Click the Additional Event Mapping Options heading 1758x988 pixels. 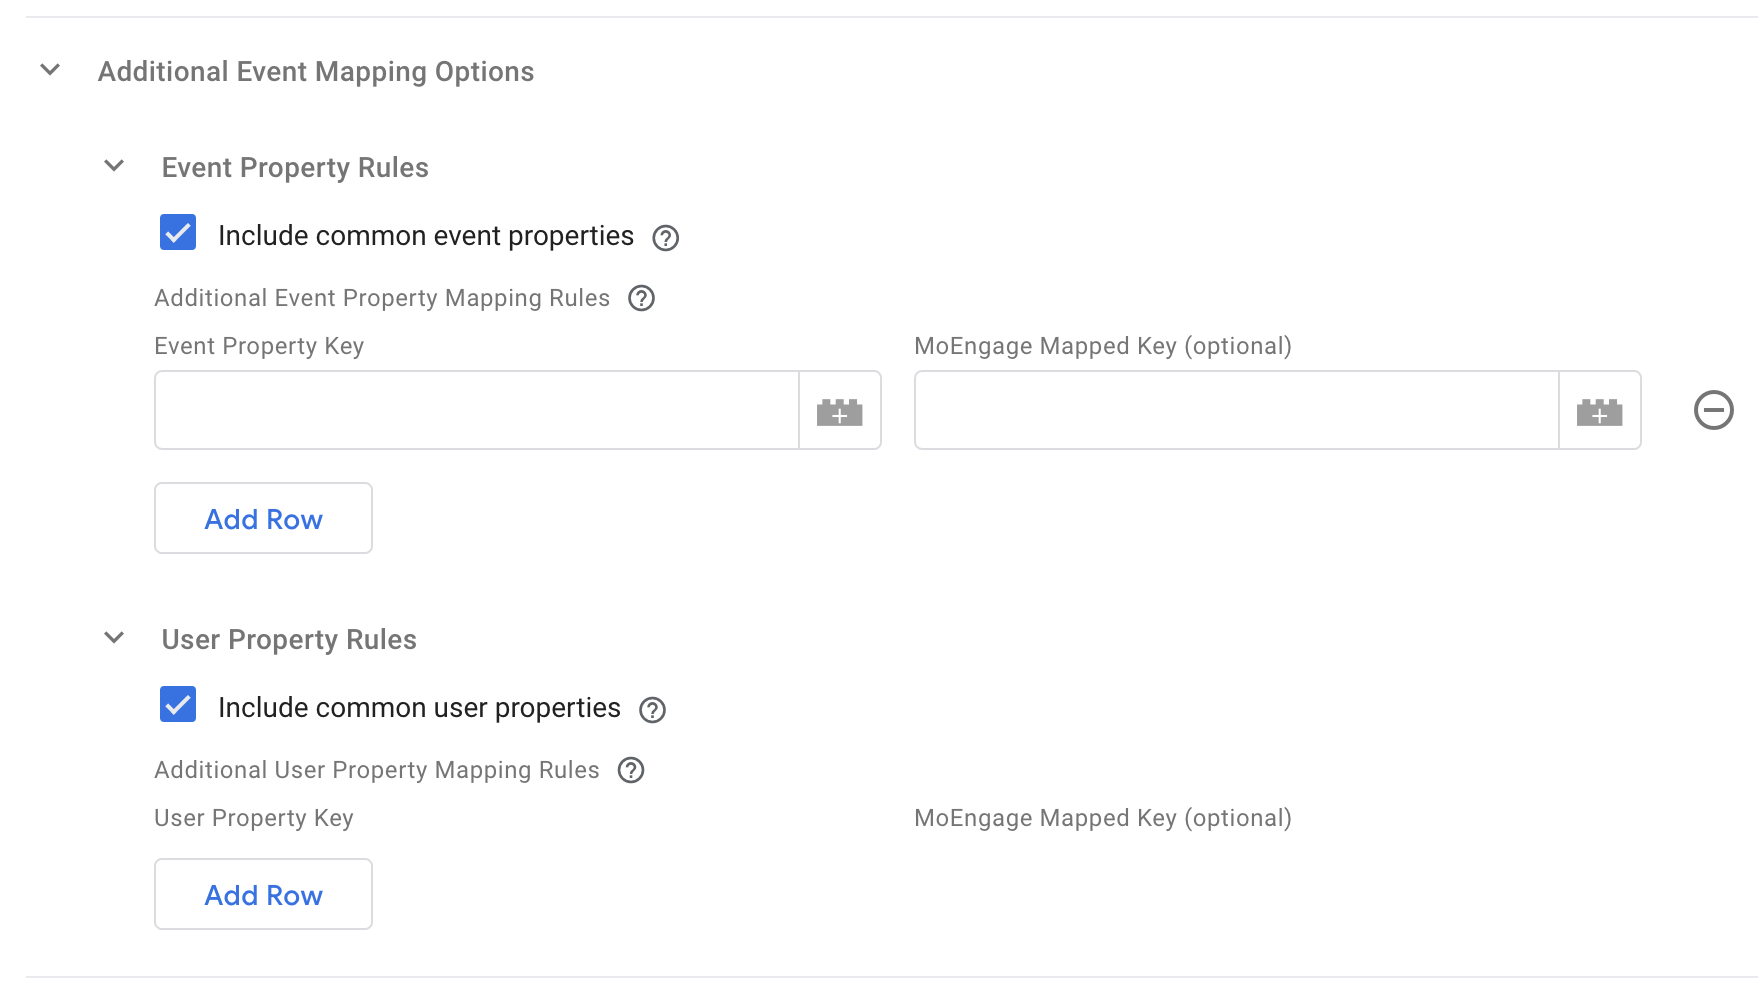pyautogui.click(x=315, y=71)
